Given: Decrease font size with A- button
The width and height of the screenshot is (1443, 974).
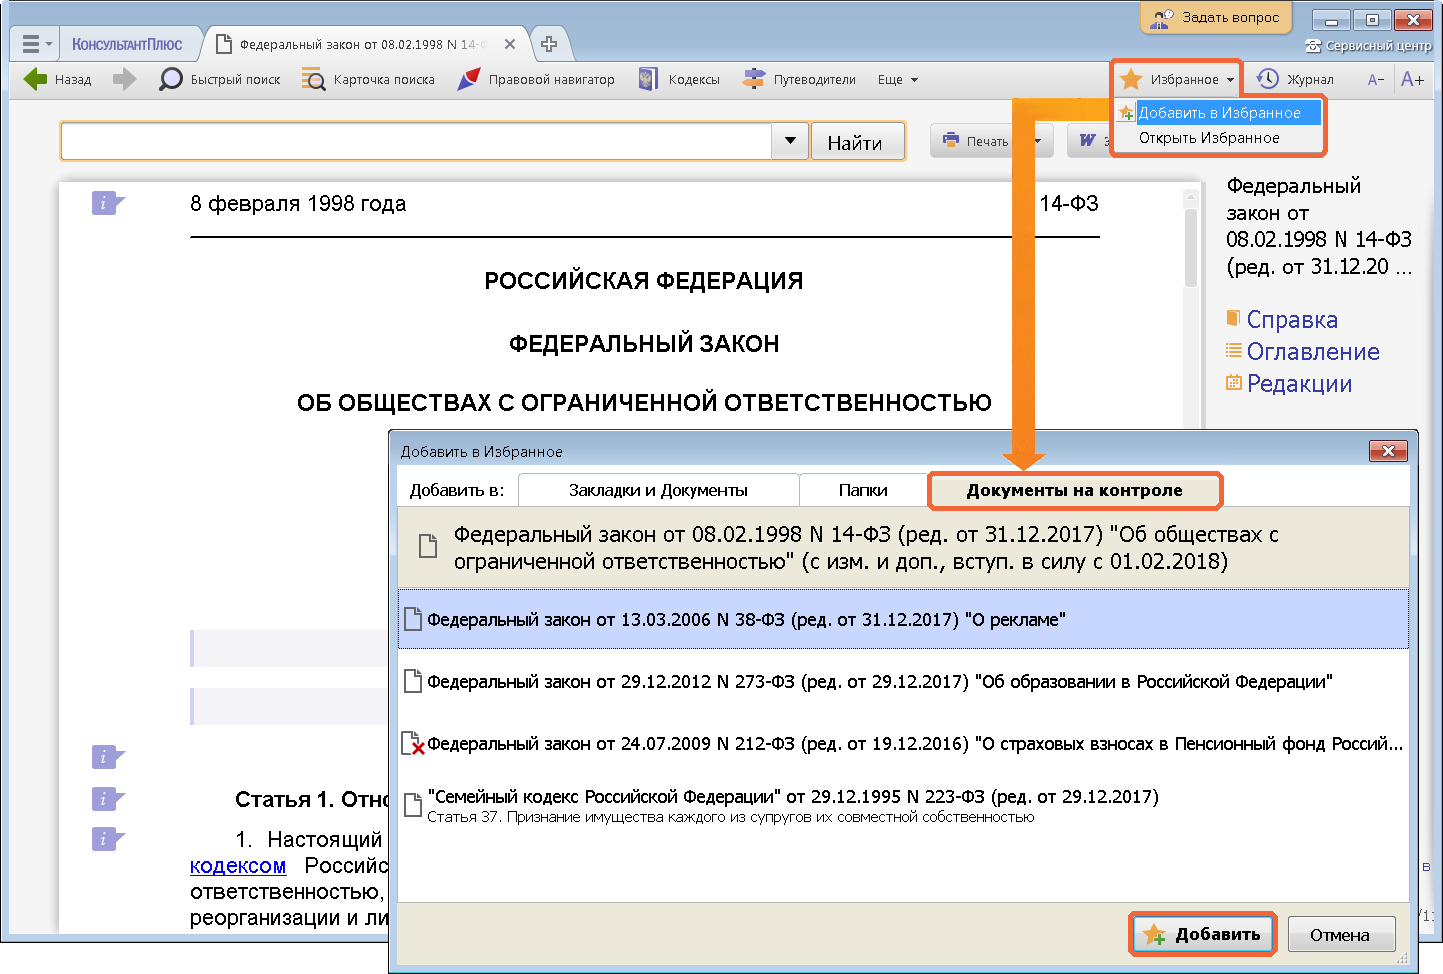Looking at the screenshot, I should (x=1376, y=79).
